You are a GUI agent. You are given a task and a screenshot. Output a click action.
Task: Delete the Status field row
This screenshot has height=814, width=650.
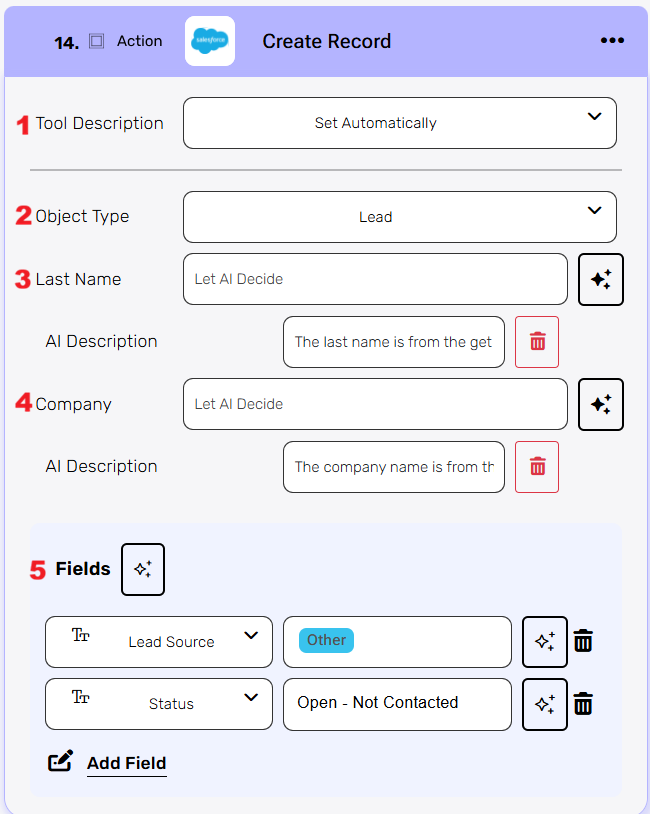(x=584, y=704)
